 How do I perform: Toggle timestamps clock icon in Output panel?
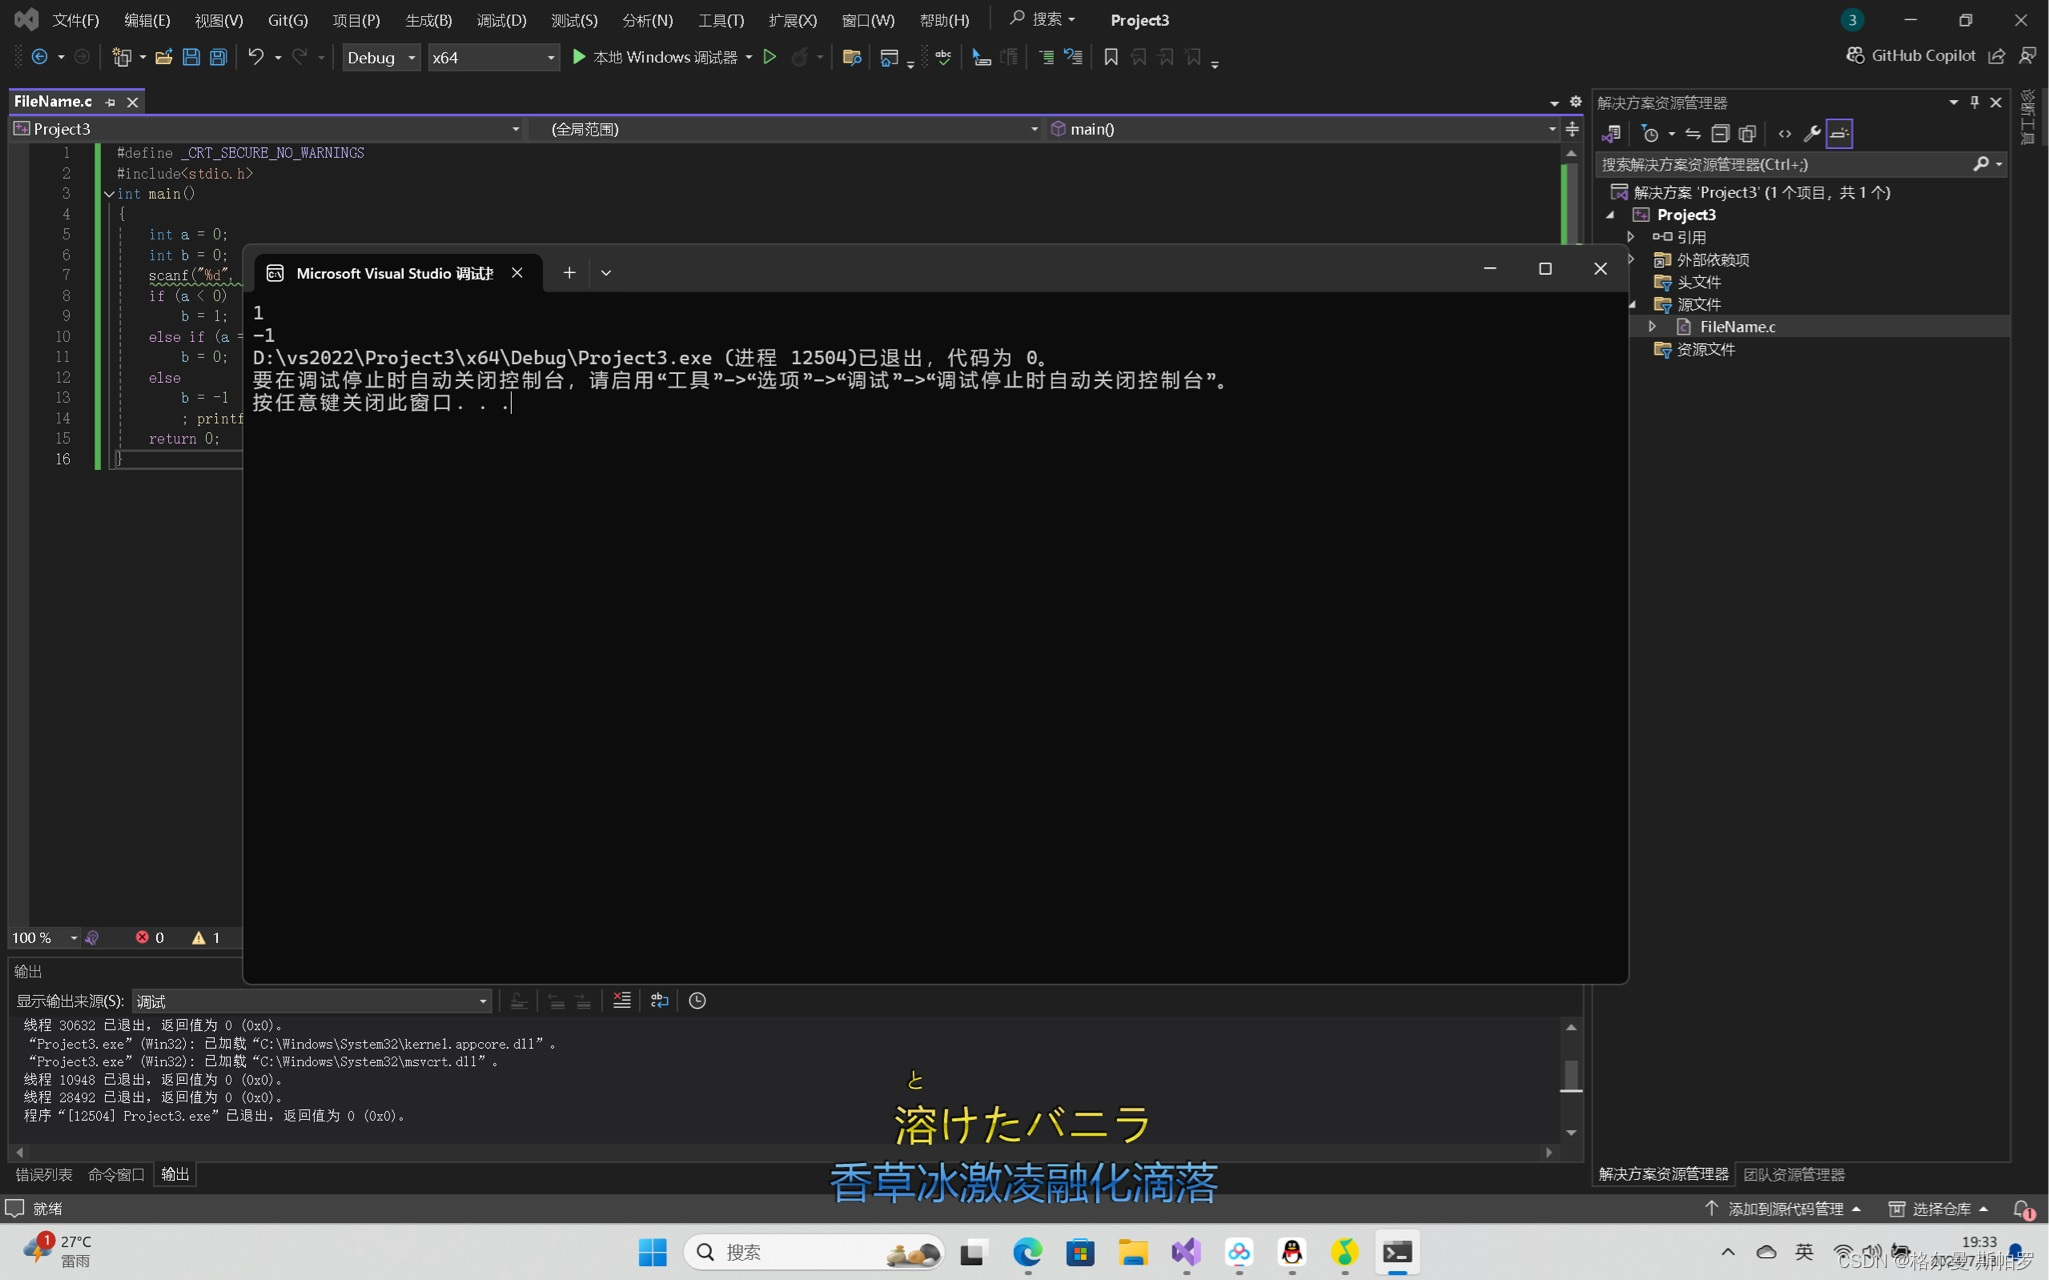point(697,1000)
